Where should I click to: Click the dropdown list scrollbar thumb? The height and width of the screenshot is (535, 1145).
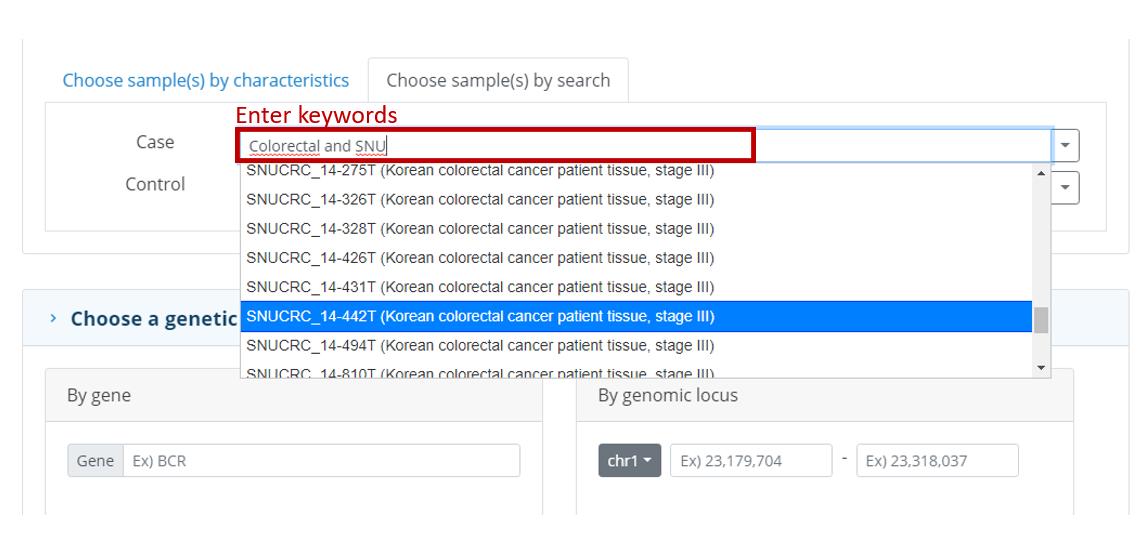(1041, 320)
